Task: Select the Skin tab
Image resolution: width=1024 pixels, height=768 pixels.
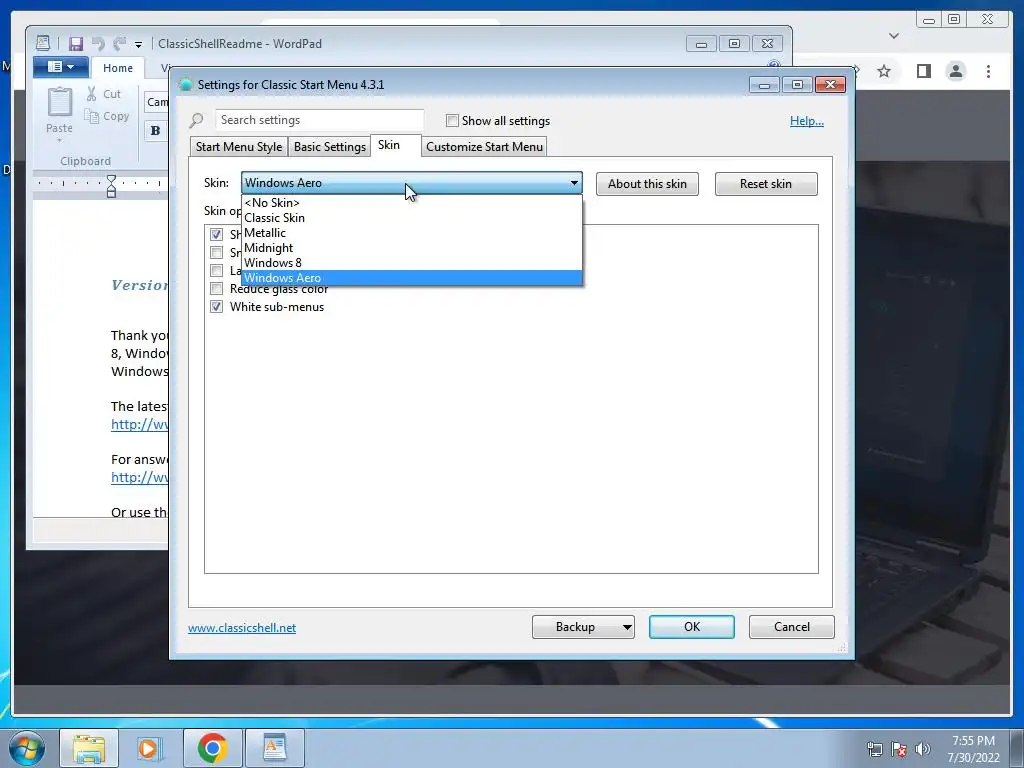Action: (x=394, y=145)
